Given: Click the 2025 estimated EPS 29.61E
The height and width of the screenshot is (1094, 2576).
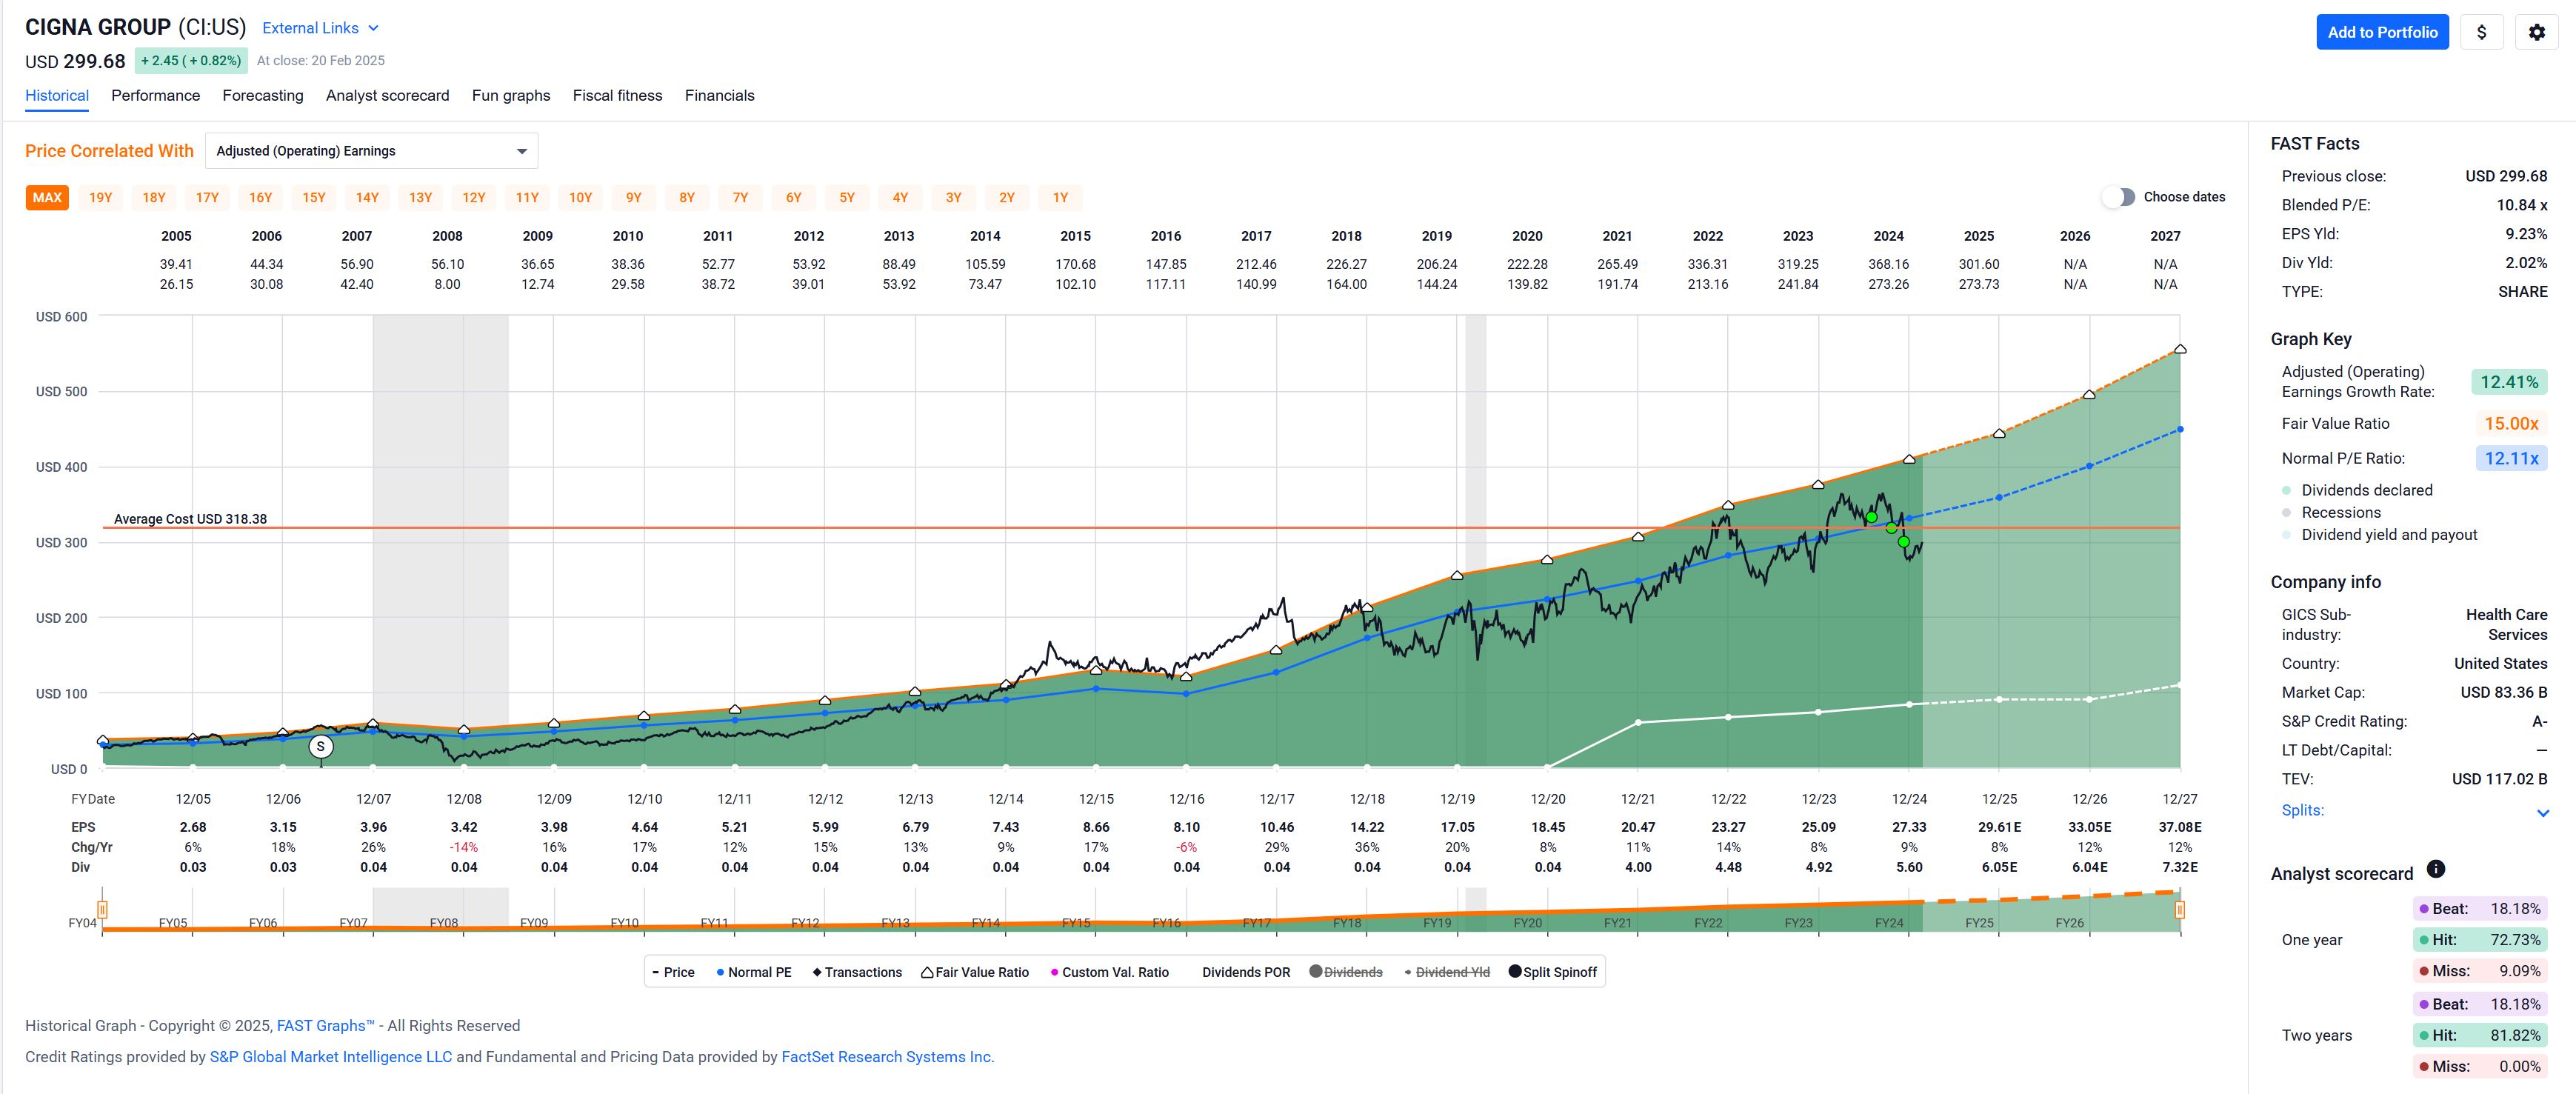Looking at the screenshot, I should click(1999, 828).
